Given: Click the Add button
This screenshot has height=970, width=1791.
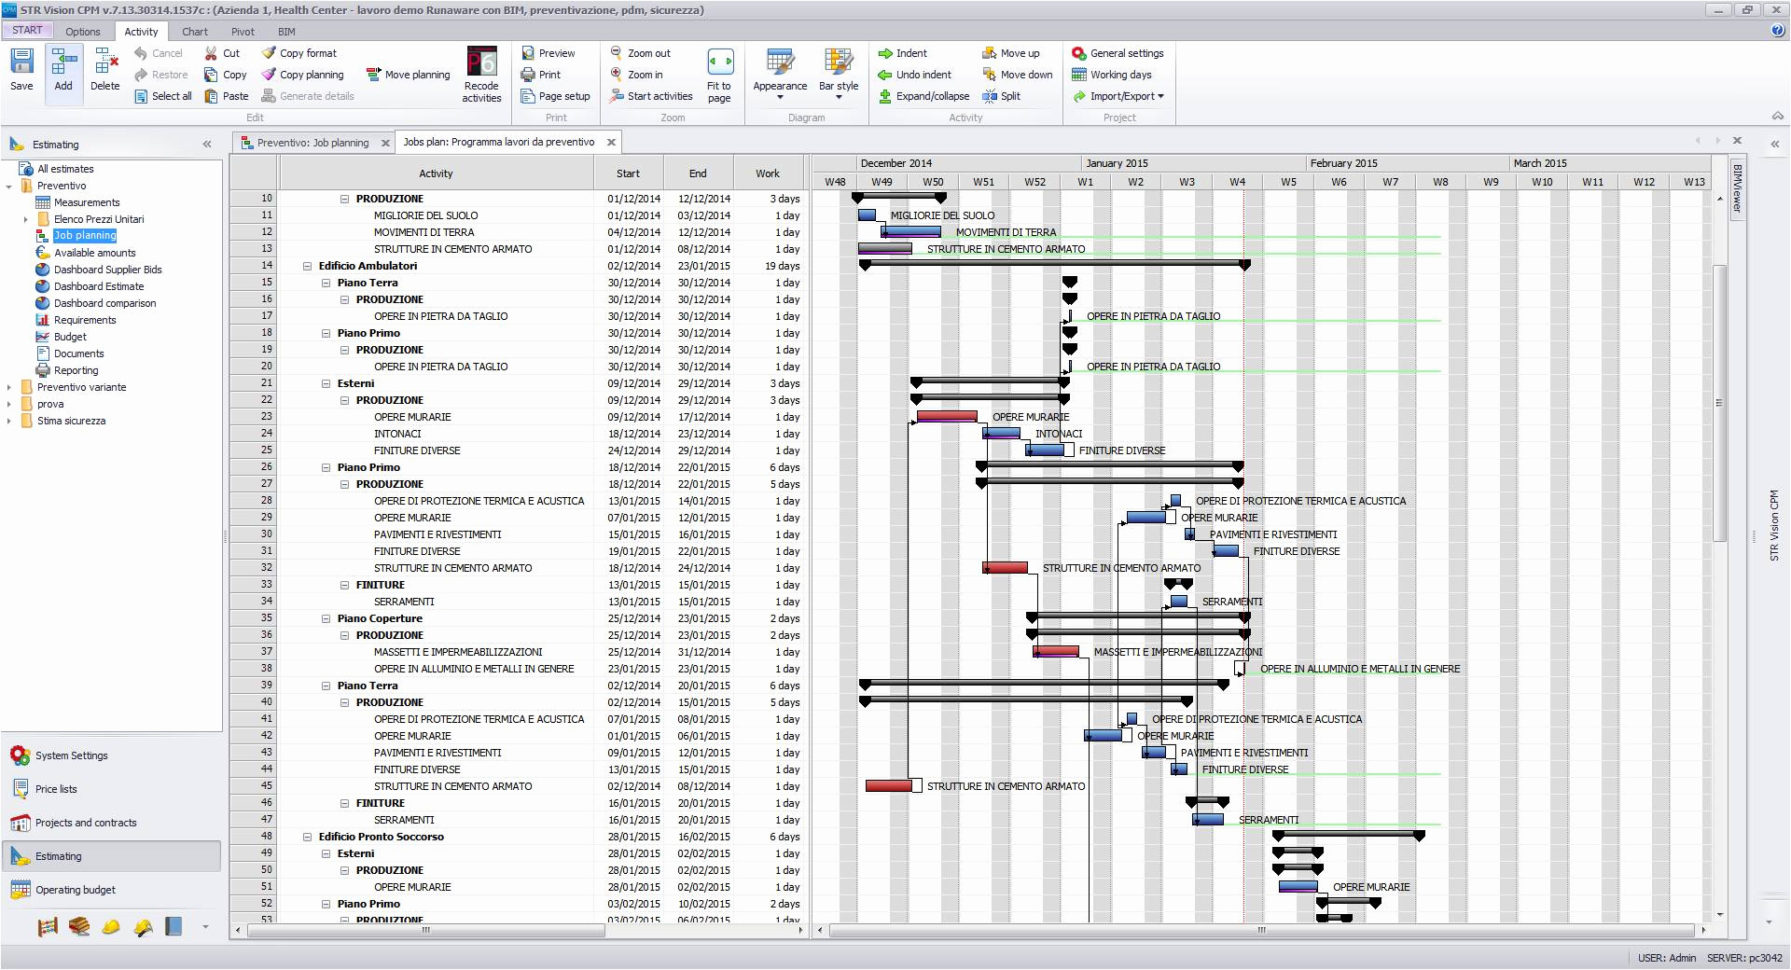Looking at the screenshot, I should coord(63,68).
